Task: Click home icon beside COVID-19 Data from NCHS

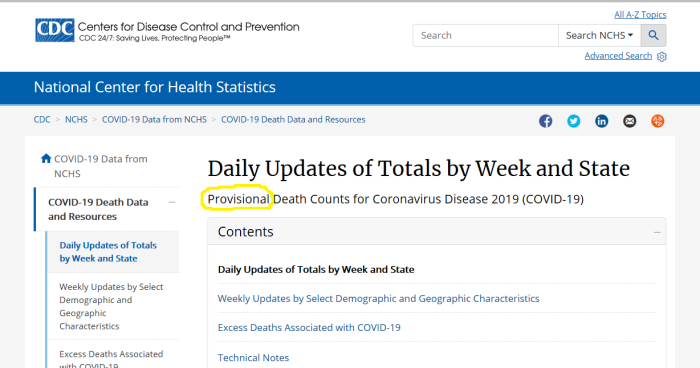Action: click(46, 159)
